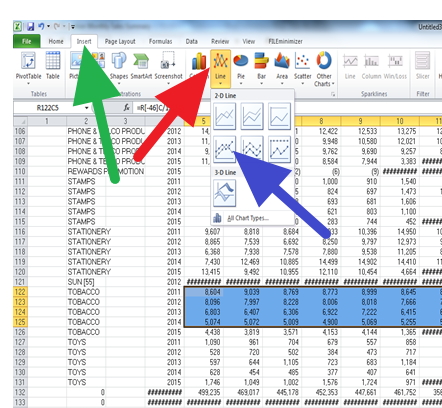The image size is (442, 408).
Task: Open the File tab
Action: click(27, 41)
